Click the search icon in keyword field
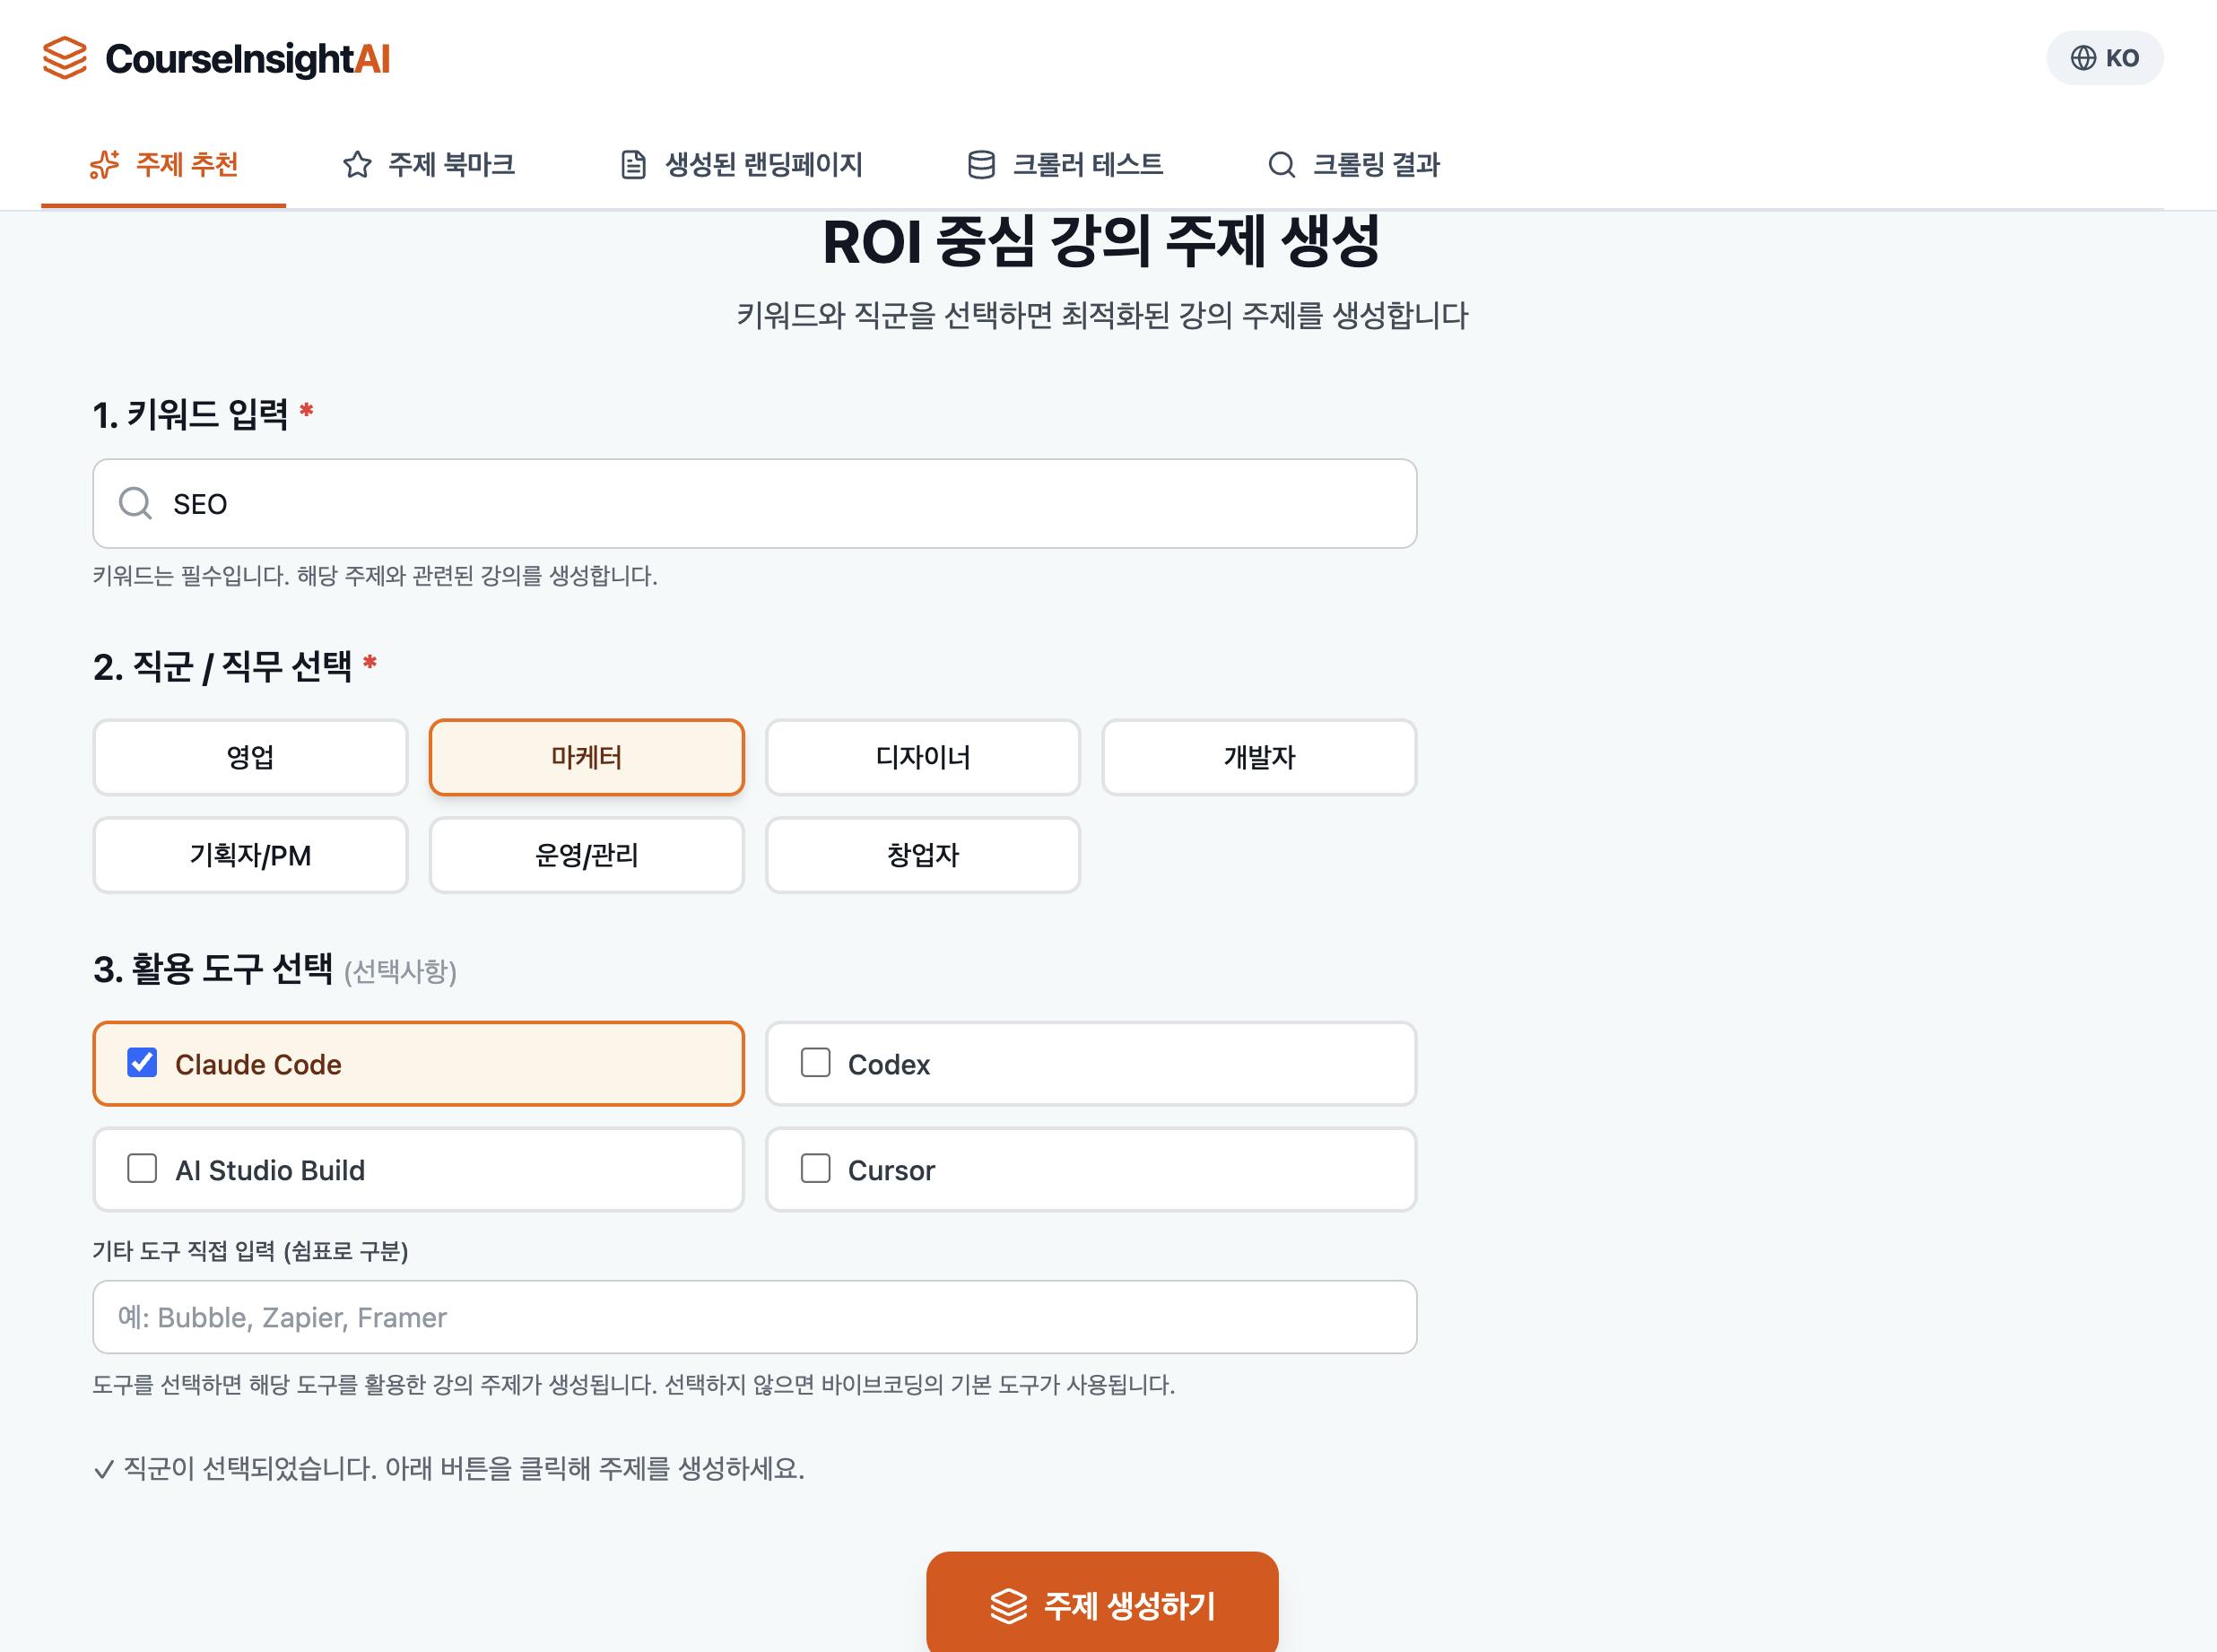The width and height of the screenshot is (2217, 1652). pos(135,503)
